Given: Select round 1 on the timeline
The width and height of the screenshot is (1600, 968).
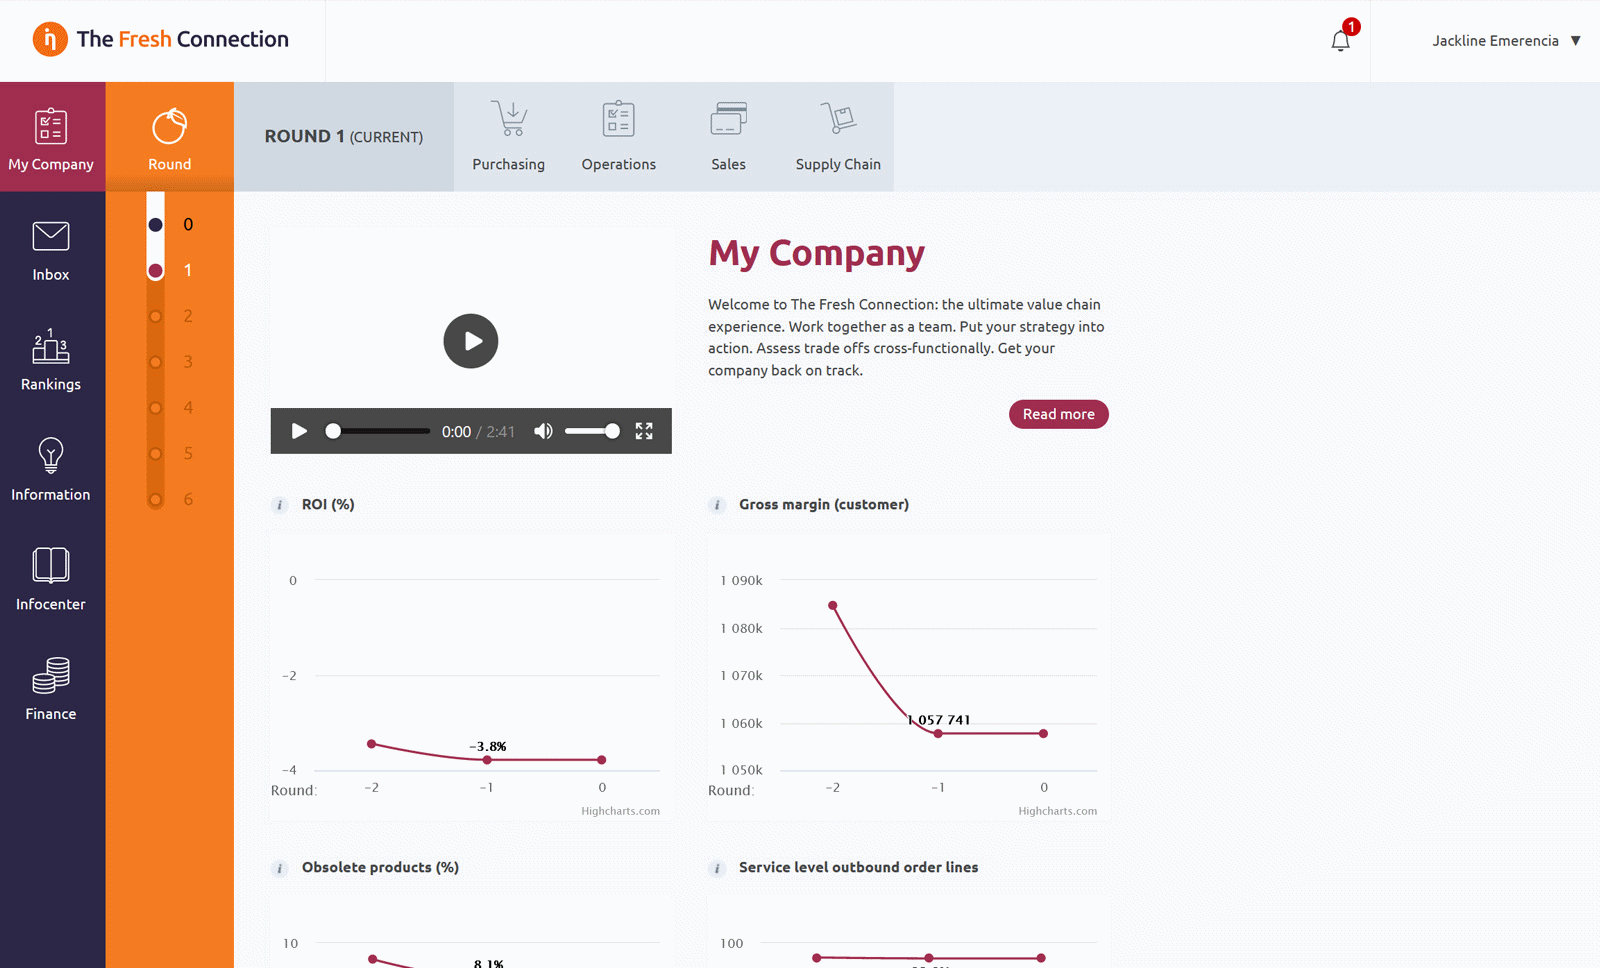Looking at the screenshot, I should pyautogui.click(x=156, y=271).
